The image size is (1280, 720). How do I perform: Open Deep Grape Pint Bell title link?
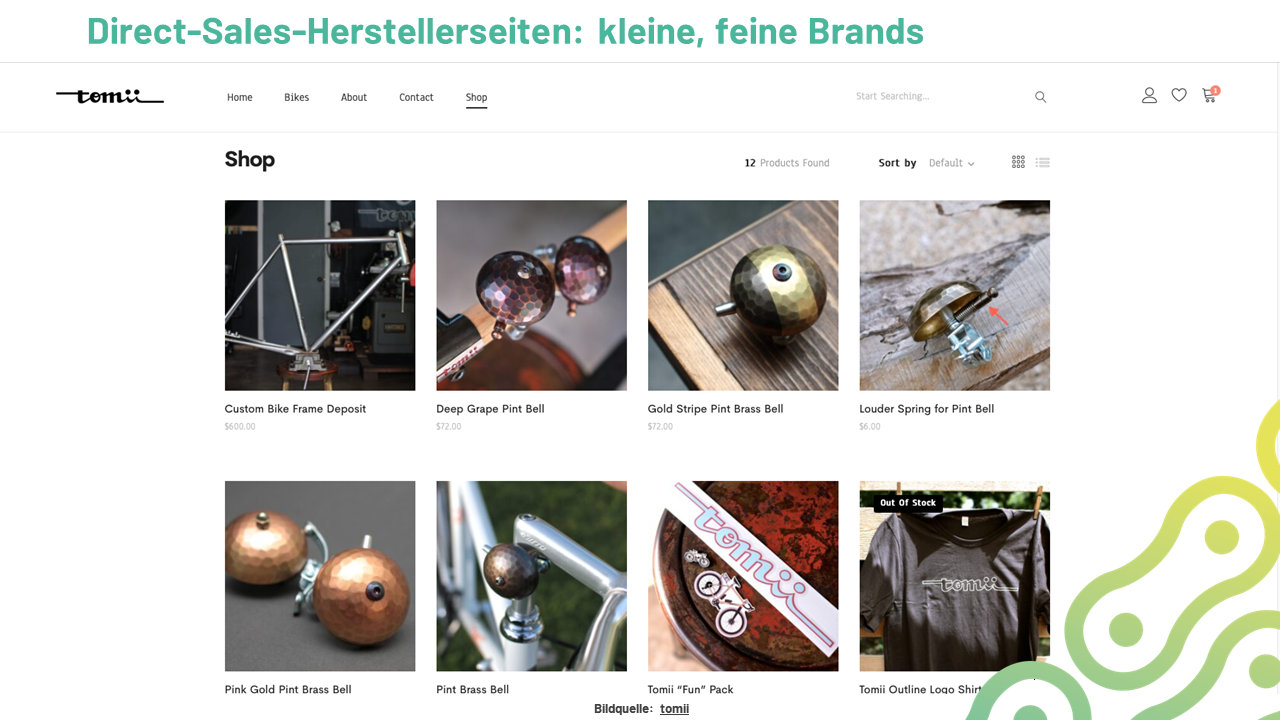(490, 409)
